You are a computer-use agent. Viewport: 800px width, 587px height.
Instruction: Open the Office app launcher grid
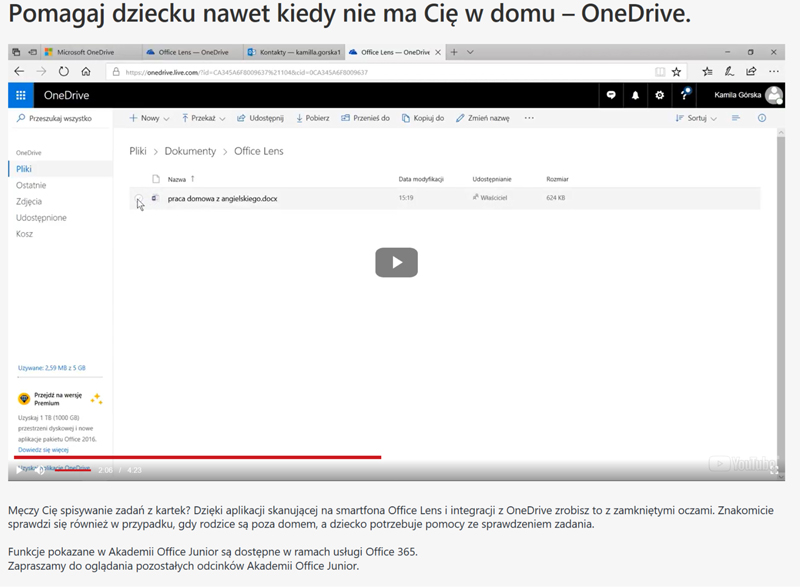click(x=22, y=95)
